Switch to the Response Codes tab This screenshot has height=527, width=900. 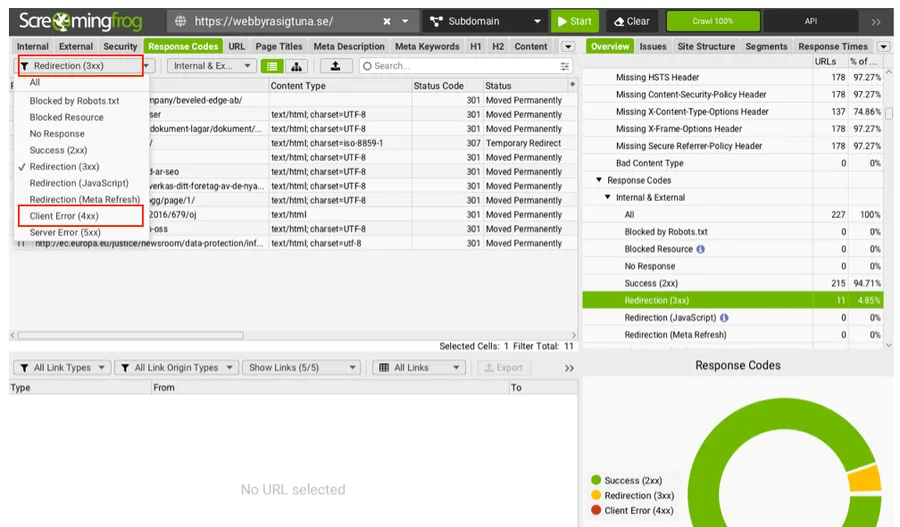tap(183, 46)
